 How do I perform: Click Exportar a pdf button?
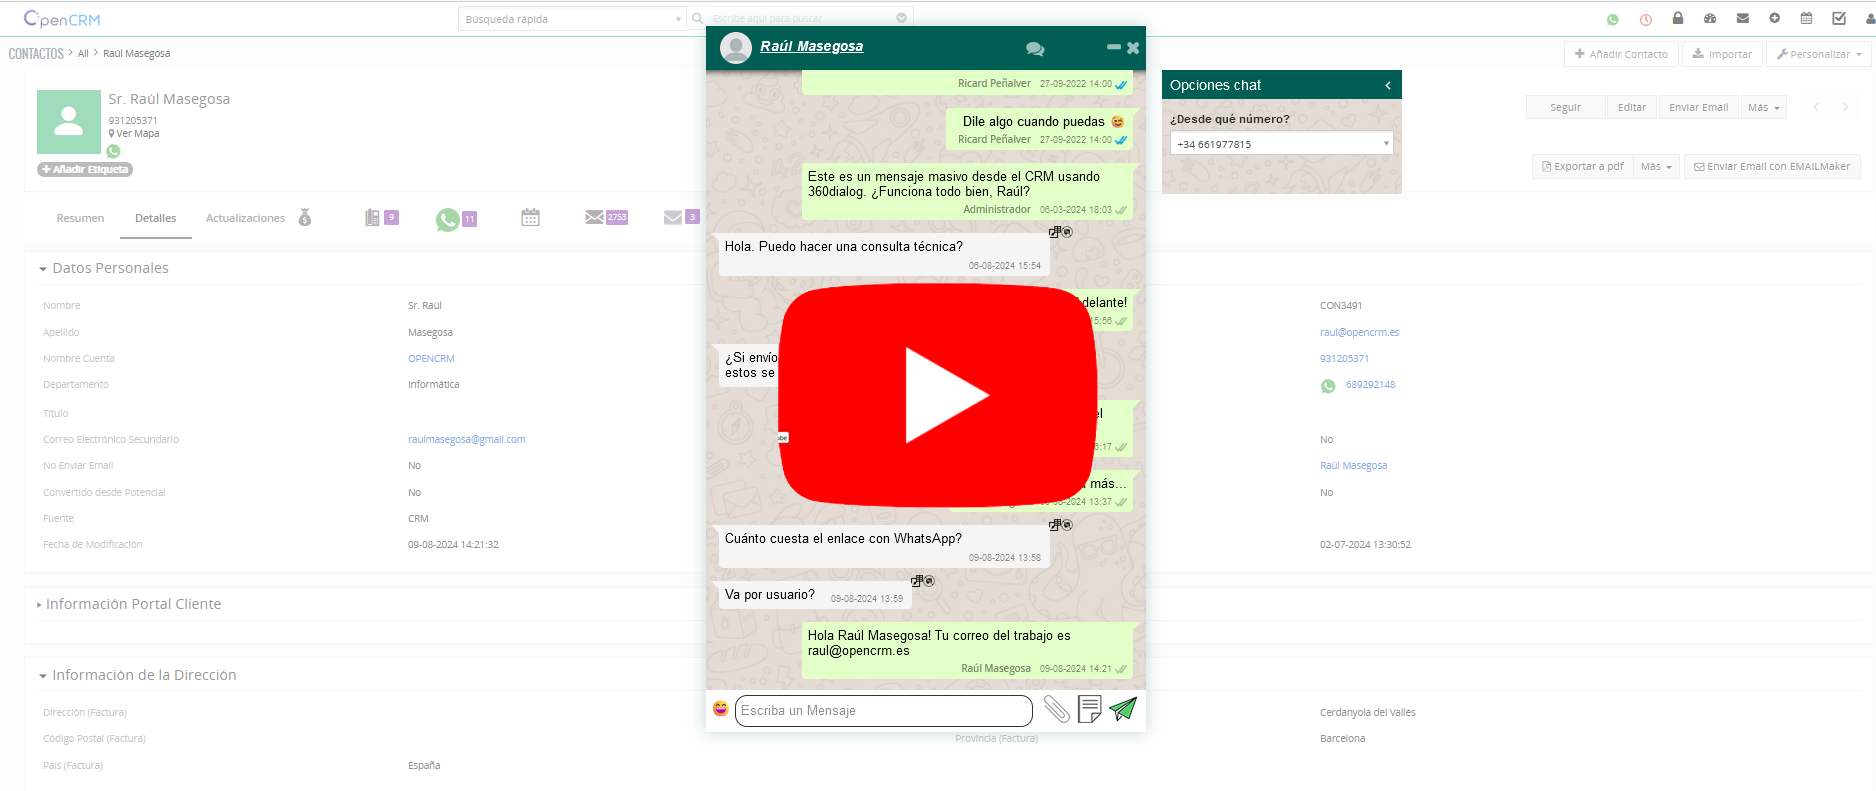(x=1582, y=167)
